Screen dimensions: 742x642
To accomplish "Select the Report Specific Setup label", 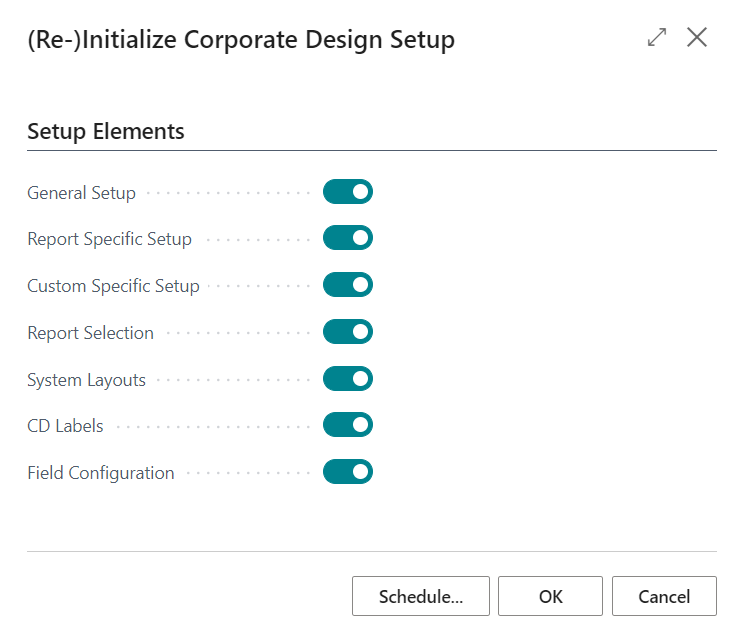I will pos(109,239).
